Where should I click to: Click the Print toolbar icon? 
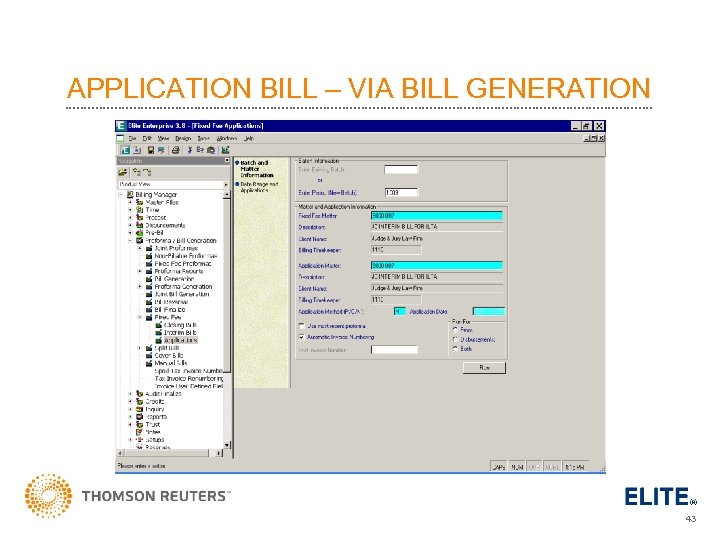(x=175, y=150)
